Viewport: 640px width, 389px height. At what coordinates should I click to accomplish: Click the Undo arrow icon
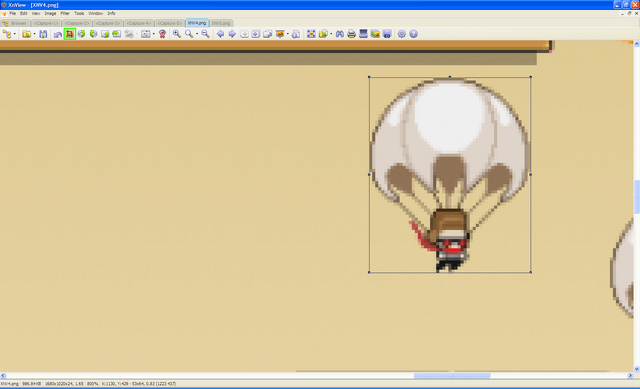tap(58, 34)
